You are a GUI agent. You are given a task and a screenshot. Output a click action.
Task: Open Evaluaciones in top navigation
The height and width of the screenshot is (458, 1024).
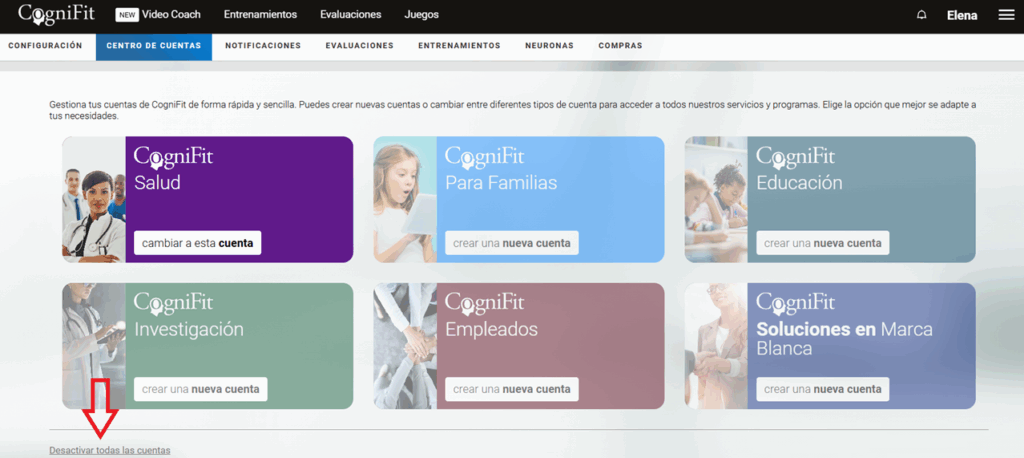[x=350, y=15]
